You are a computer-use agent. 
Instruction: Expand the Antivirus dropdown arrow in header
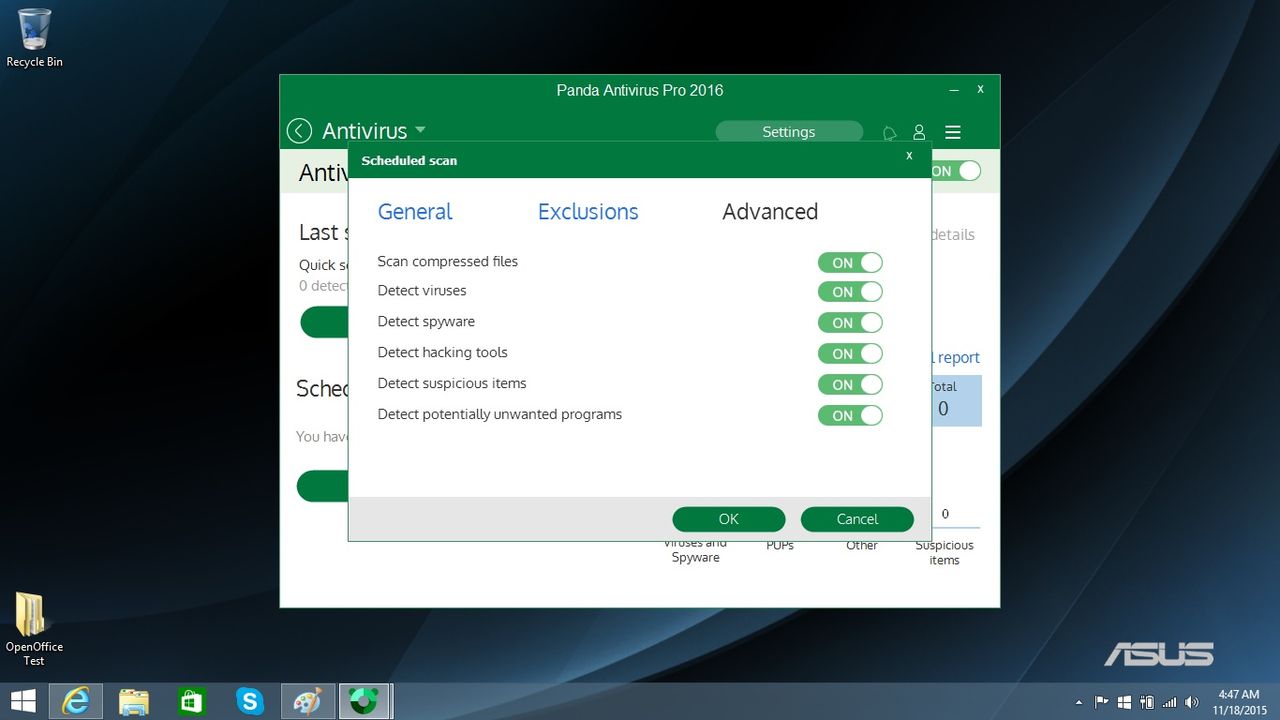click(420, 130)
